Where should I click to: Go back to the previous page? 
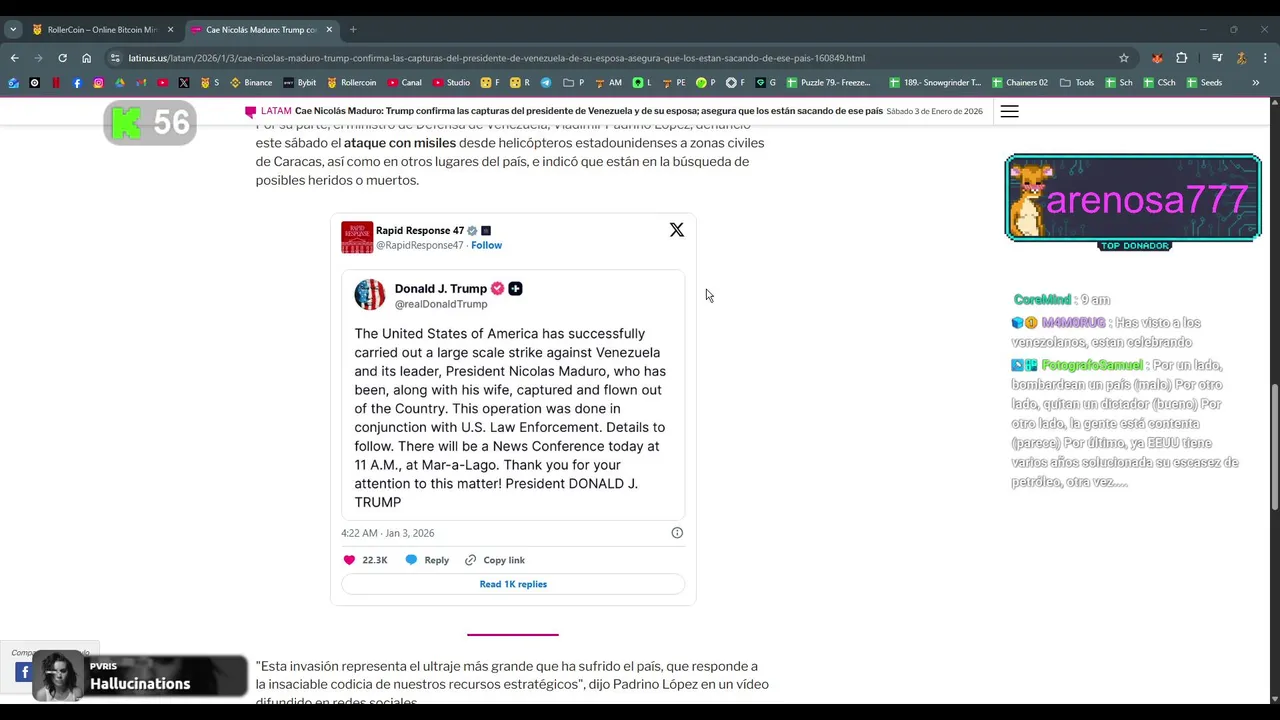click(15, 58)
